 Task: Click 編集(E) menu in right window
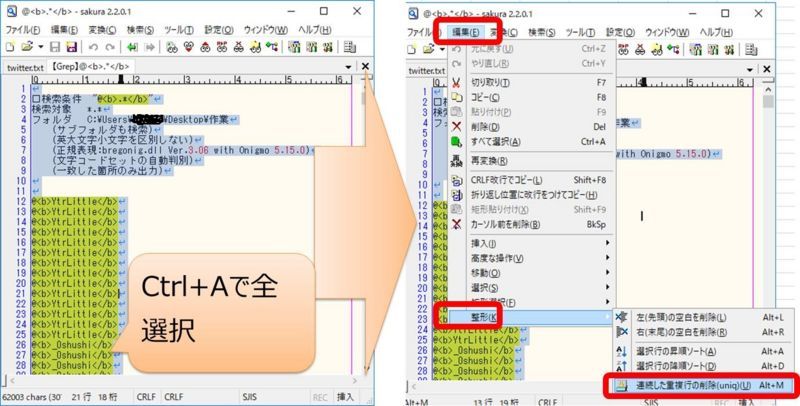pyautogui.click(x=465, y=32)
